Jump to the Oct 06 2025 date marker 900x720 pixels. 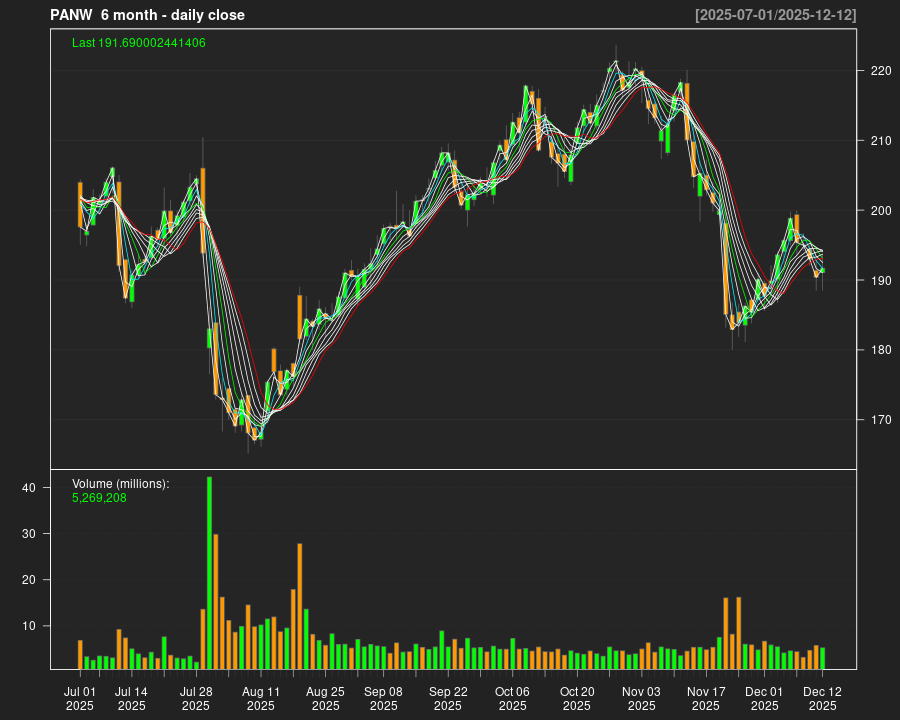click(x=512, y=698)
